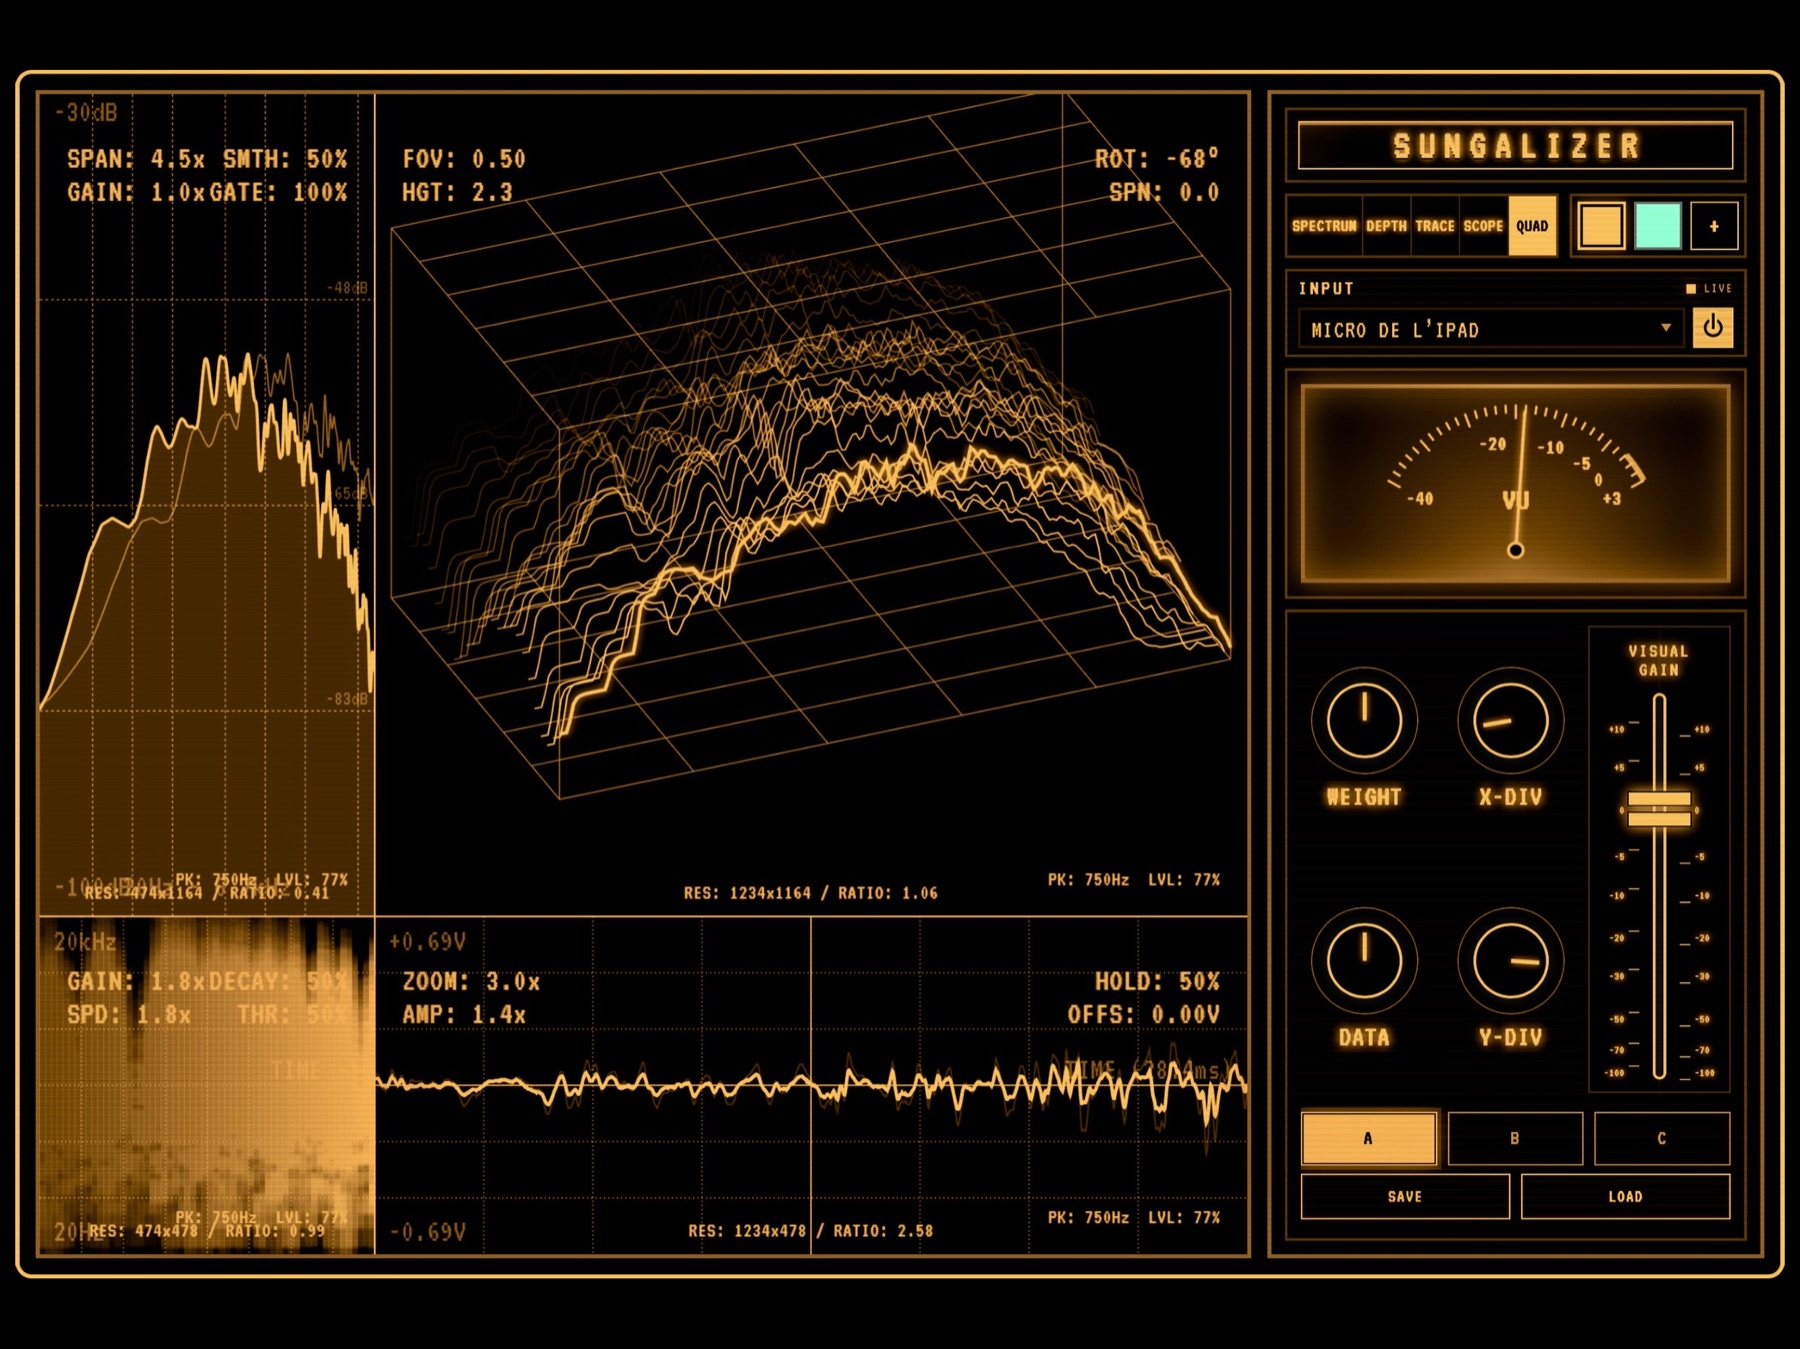The width and height of the screenshot is (1800, 1349).
Task: Click the FOV: 0.50 value
Action: [x=463, y=159]
